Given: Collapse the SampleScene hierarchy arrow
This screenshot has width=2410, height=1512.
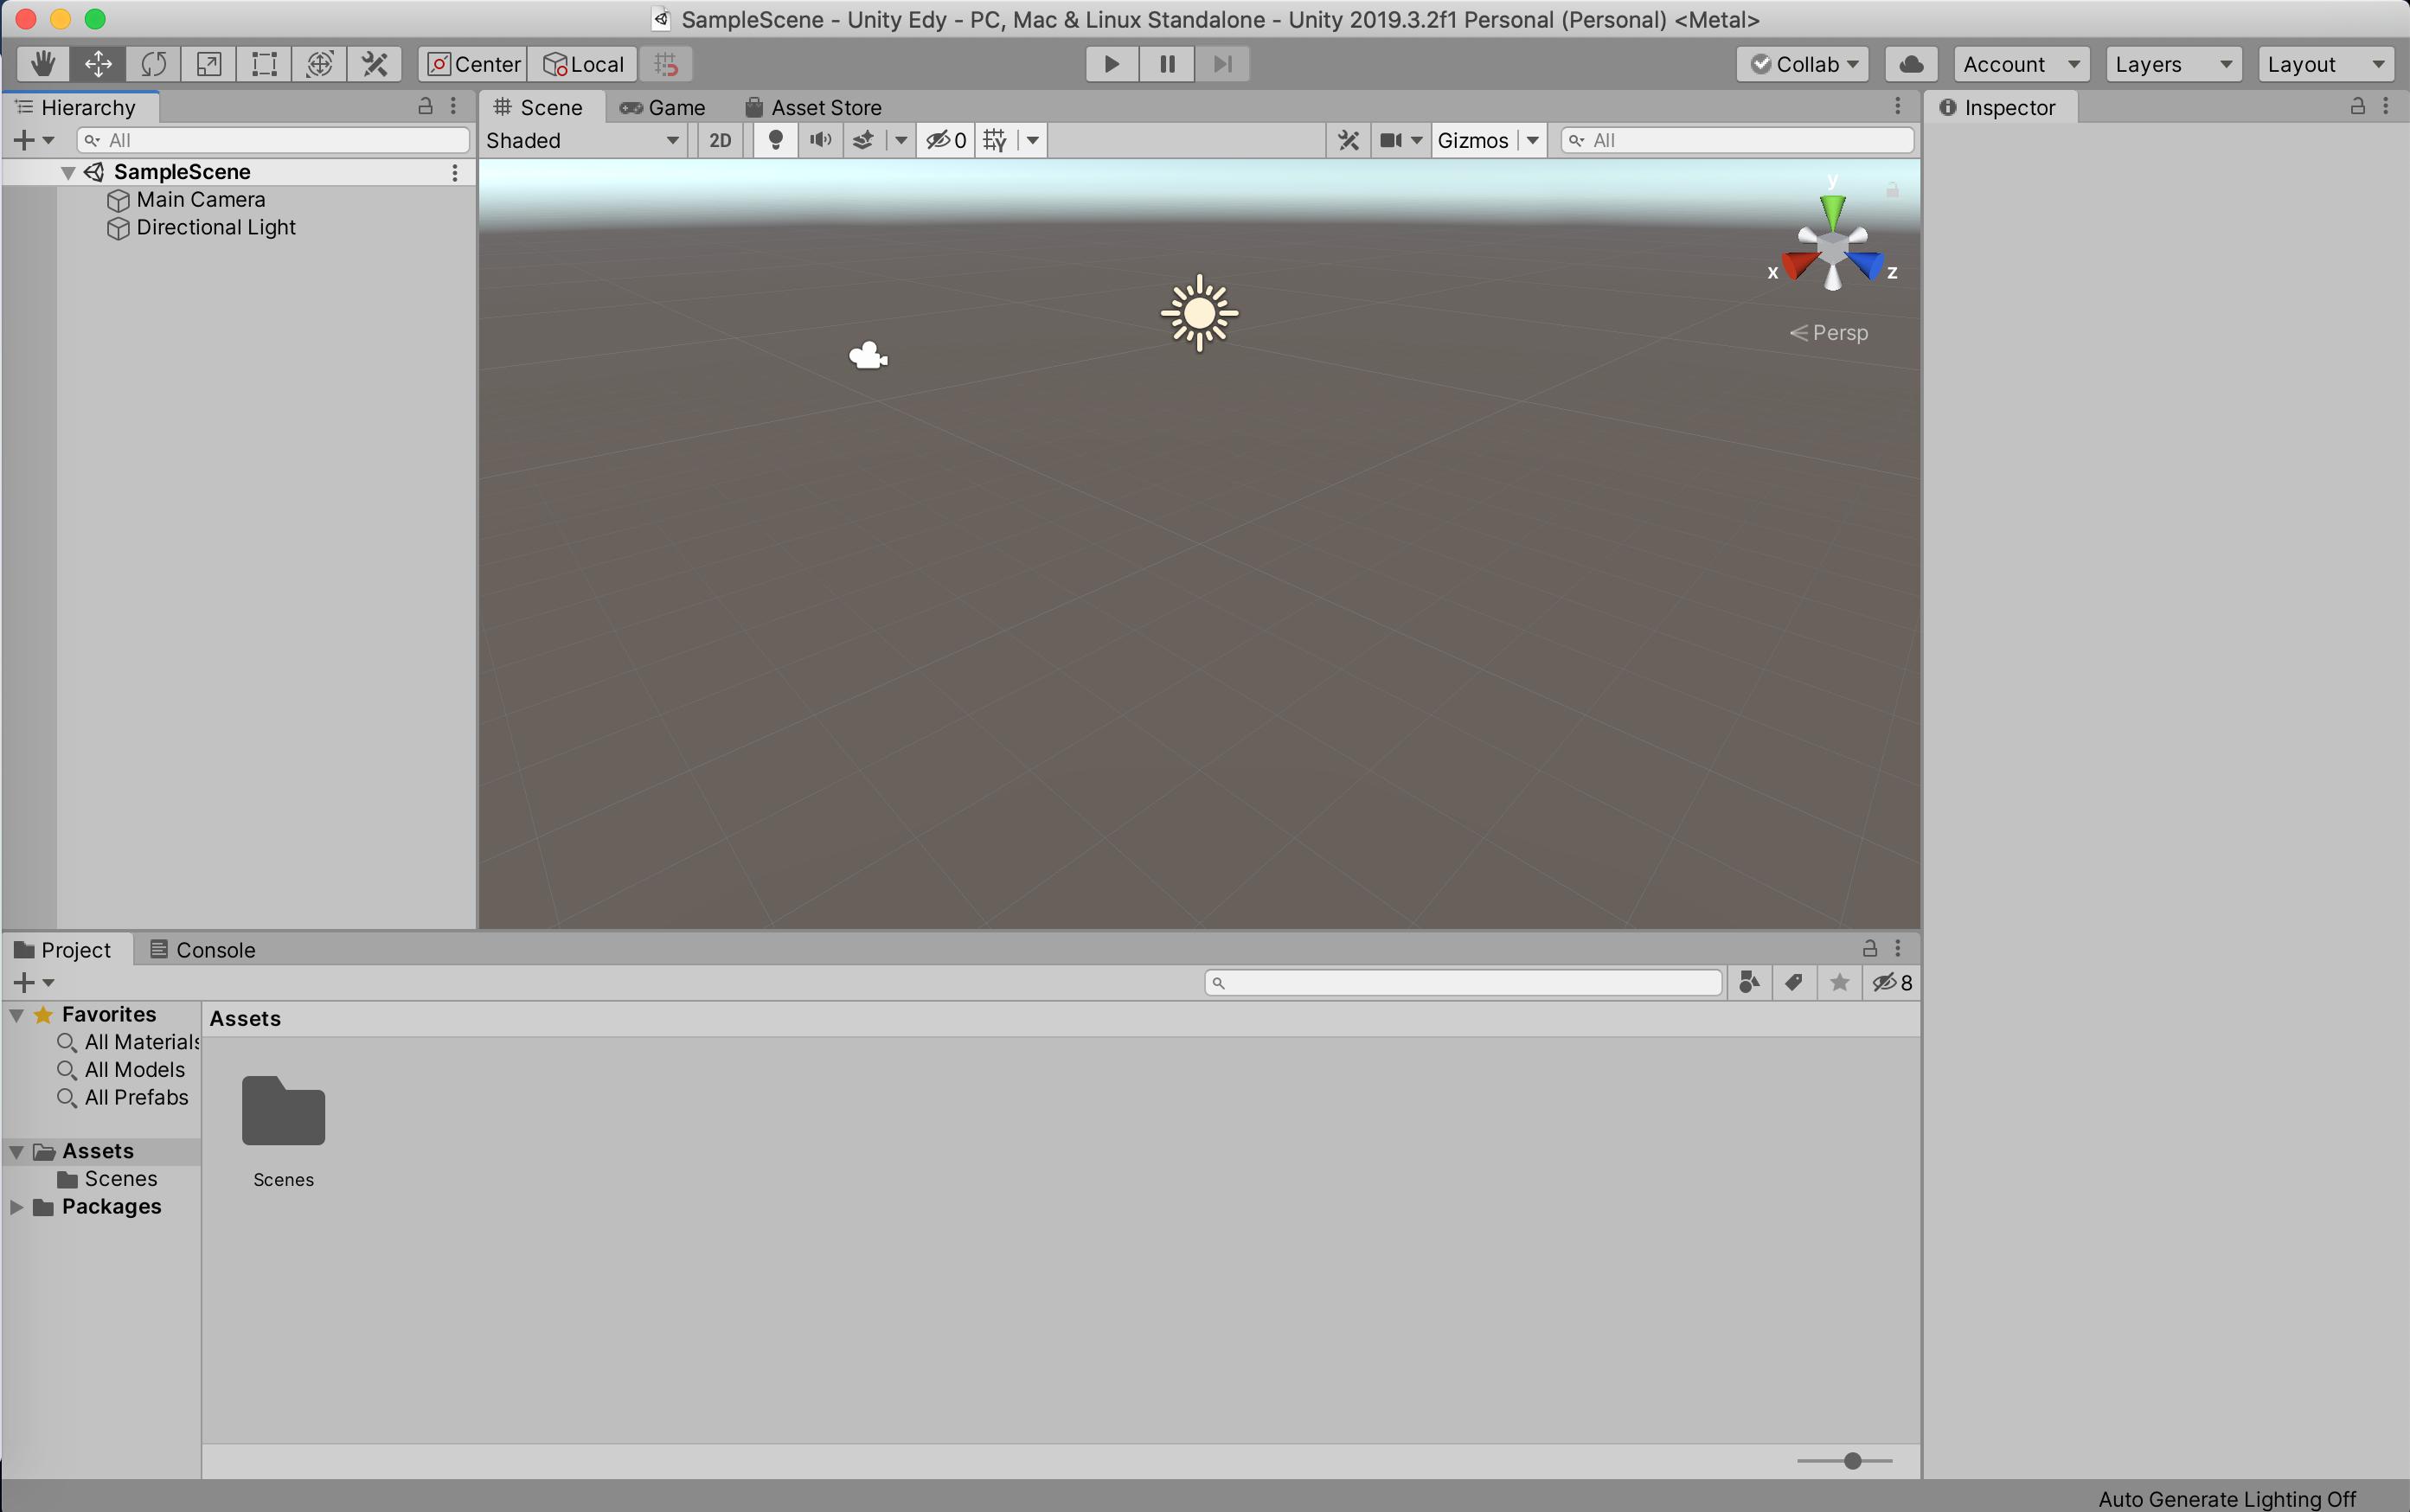Looking at the screenshot, I should (68, 172).
